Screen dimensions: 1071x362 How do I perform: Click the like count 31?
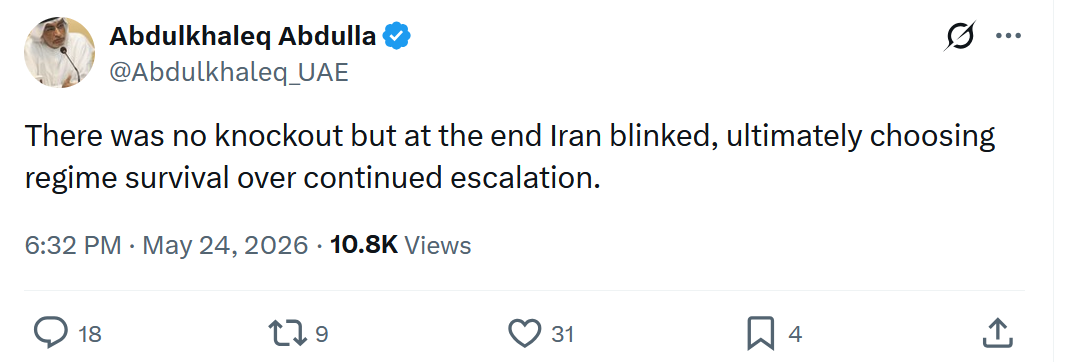(x=562, y=334)
